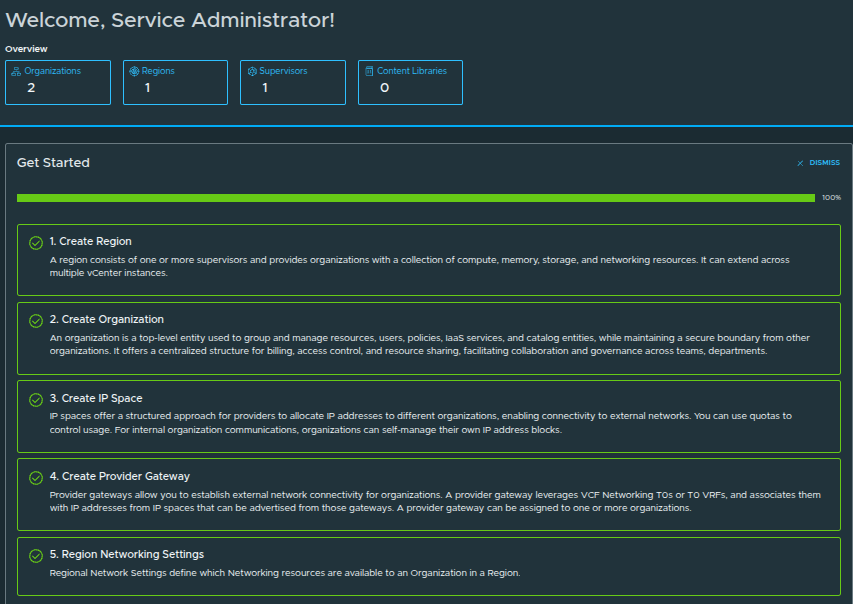
Task: Click the green Get Started progress bar
Action: coord(415,198)
